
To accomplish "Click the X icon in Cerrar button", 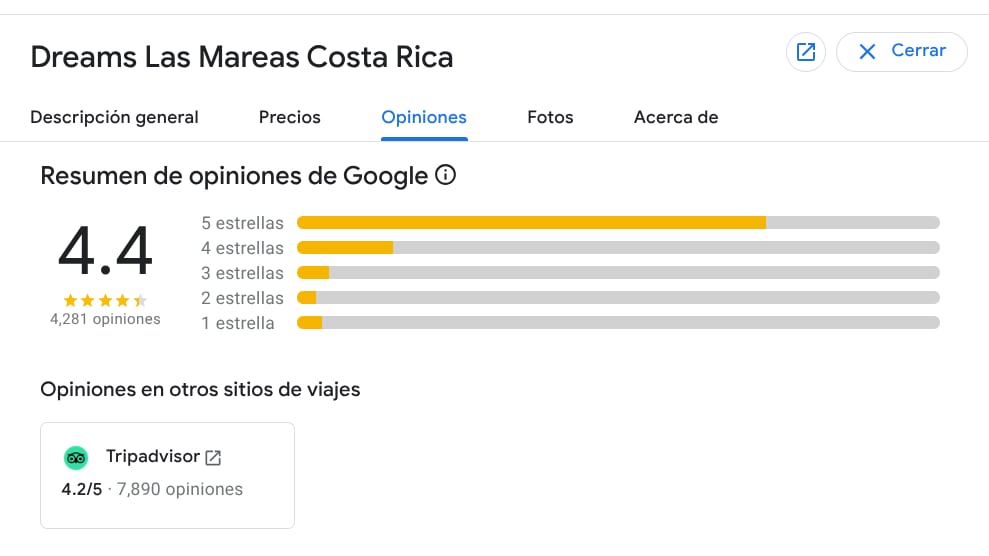I will (x=867, y=51).
